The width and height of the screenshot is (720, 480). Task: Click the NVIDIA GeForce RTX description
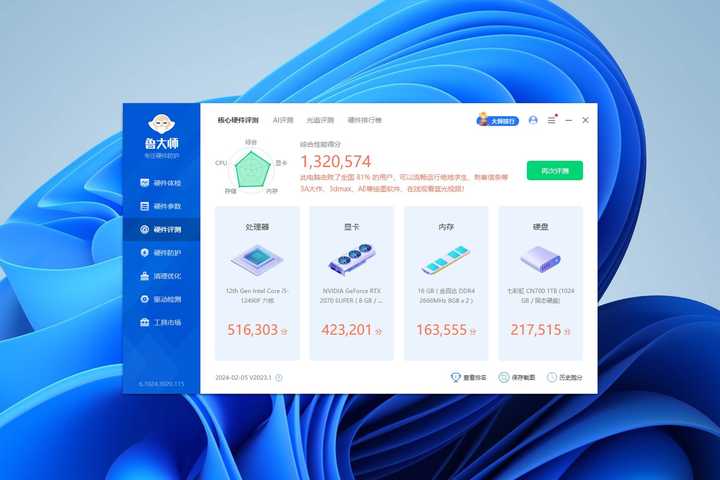pyautogui.click(x=351, y=295)
